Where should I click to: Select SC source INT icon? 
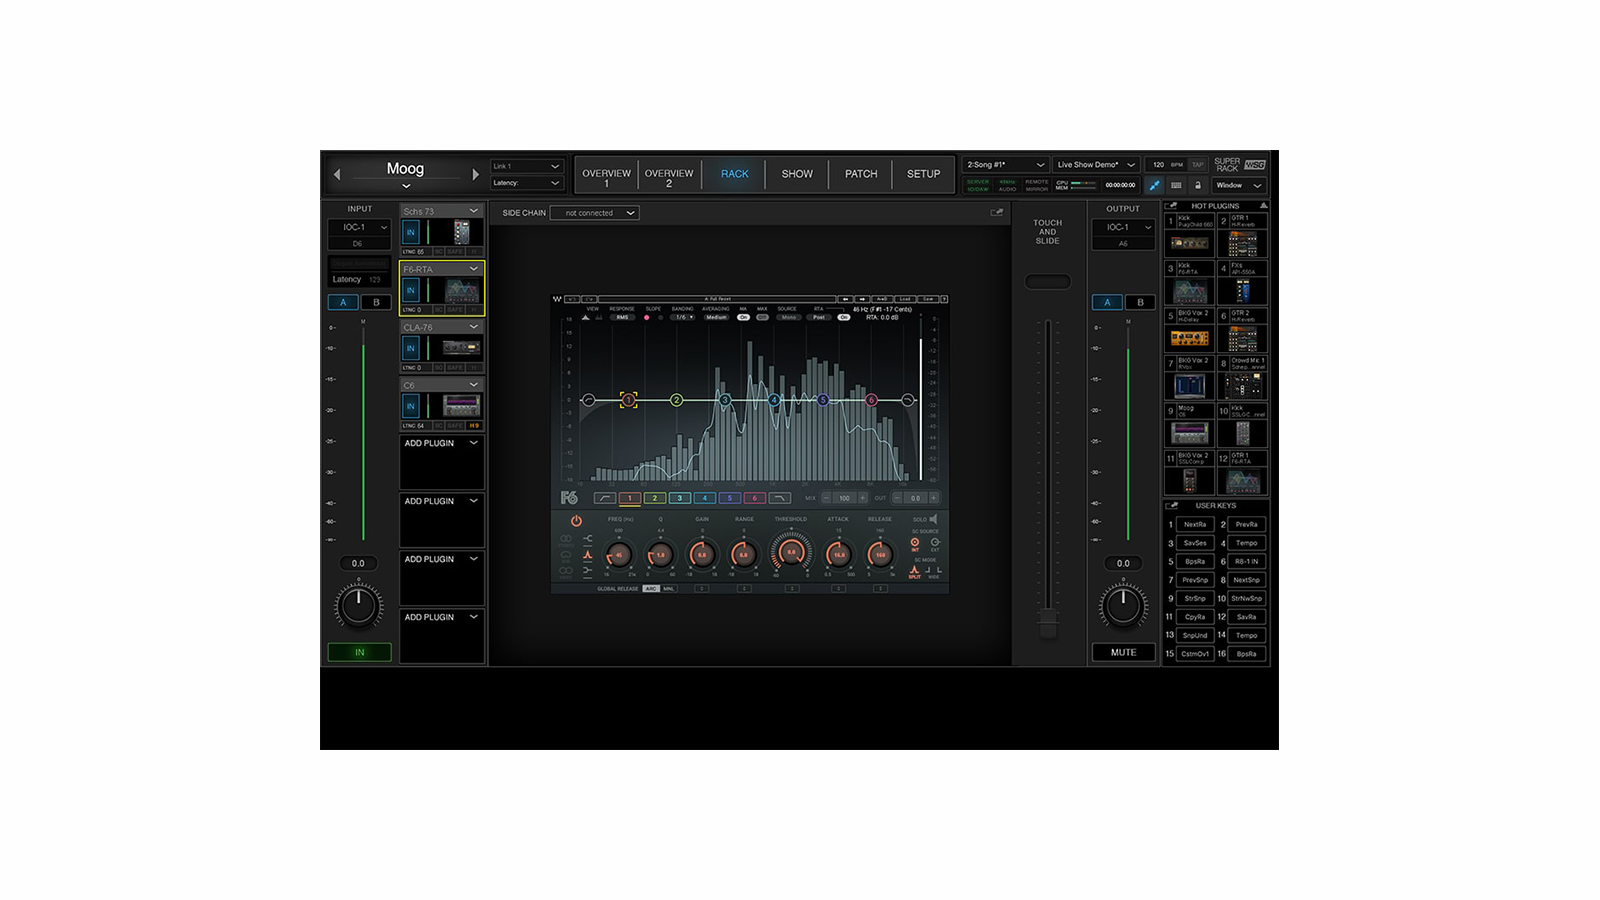click(914, 543)
